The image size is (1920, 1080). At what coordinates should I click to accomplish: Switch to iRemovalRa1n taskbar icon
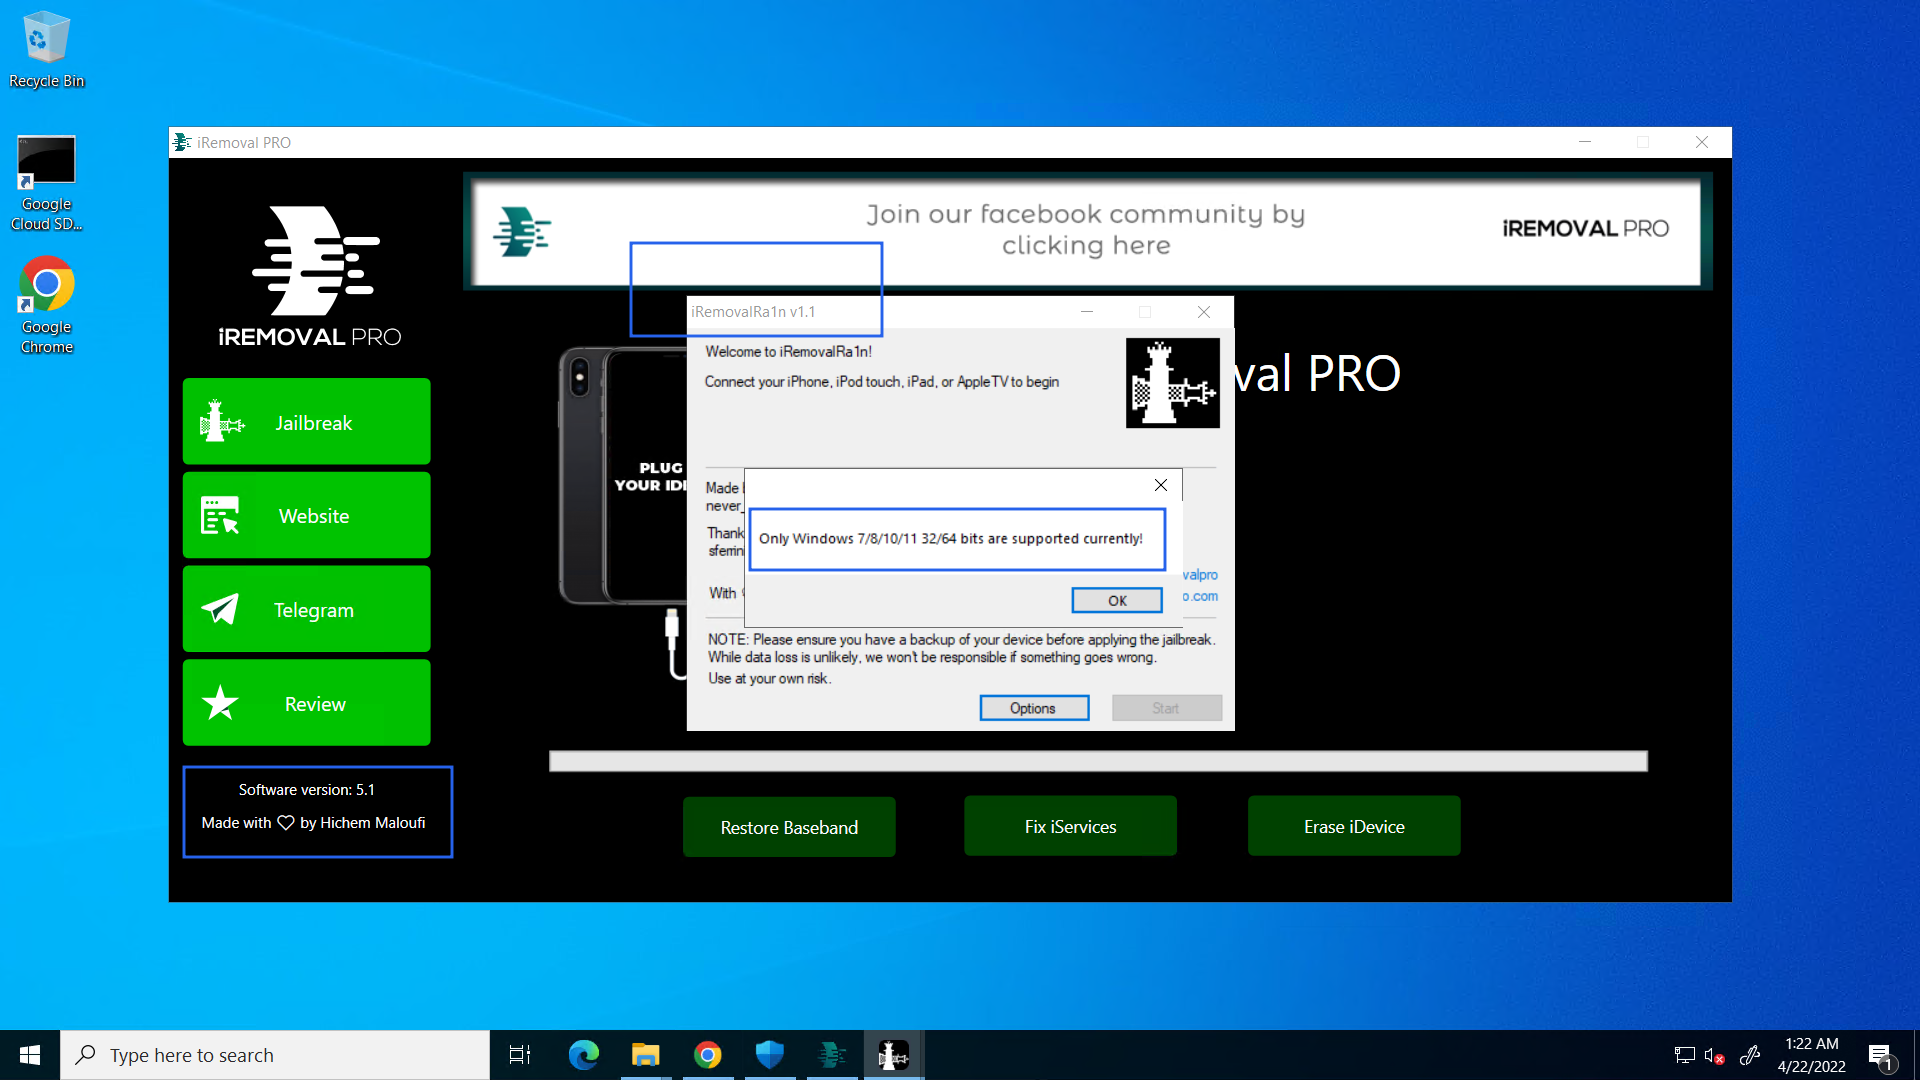coord(893,1055)
